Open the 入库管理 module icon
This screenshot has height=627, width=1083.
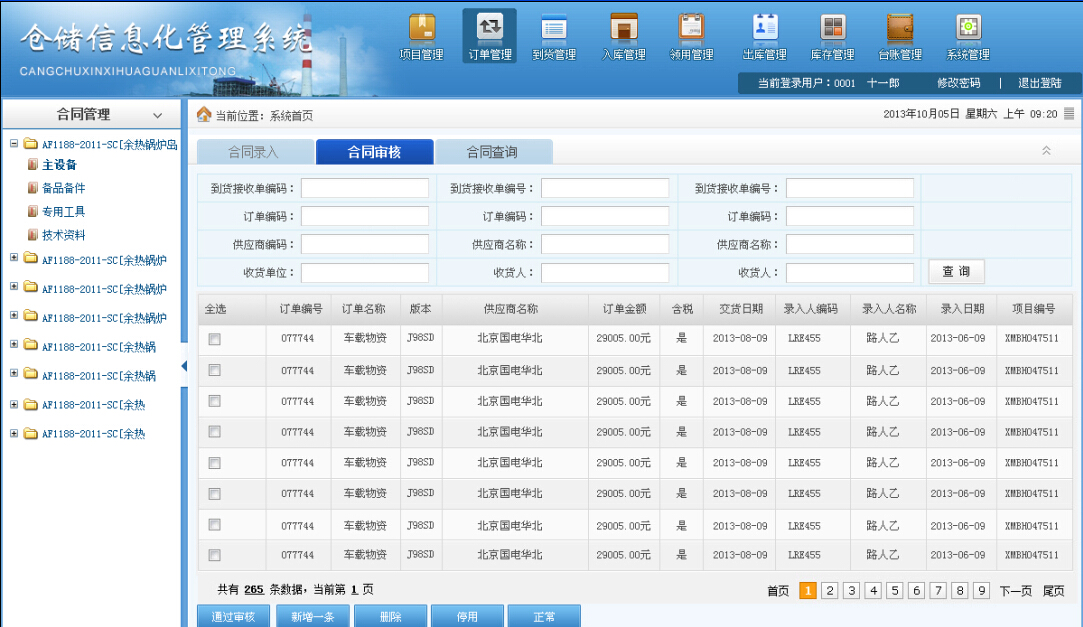point(623,28)
